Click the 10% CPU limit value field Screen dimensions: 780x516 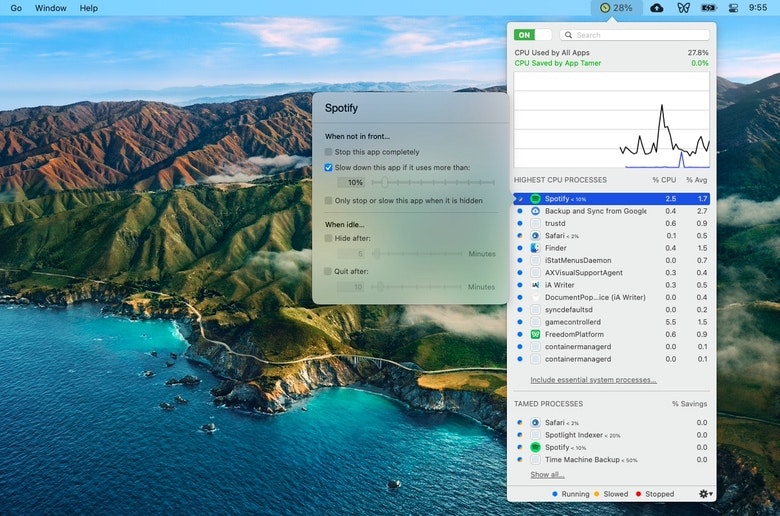[x=351, y=183]
